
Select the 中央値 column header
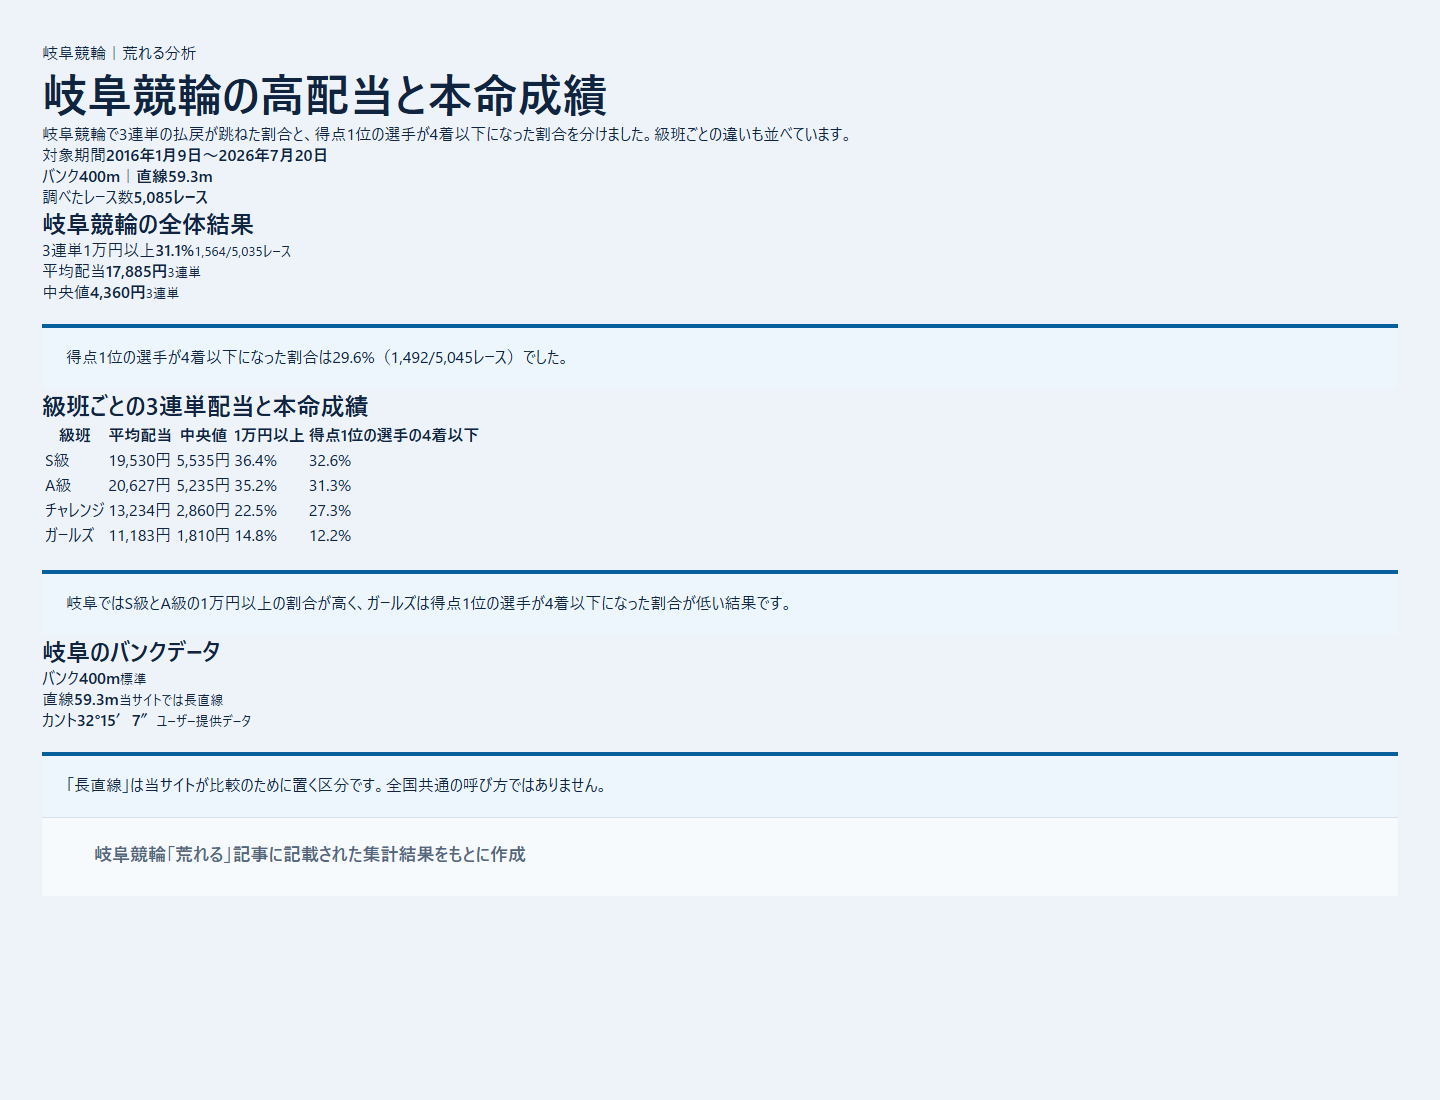(x=204, y=435)
